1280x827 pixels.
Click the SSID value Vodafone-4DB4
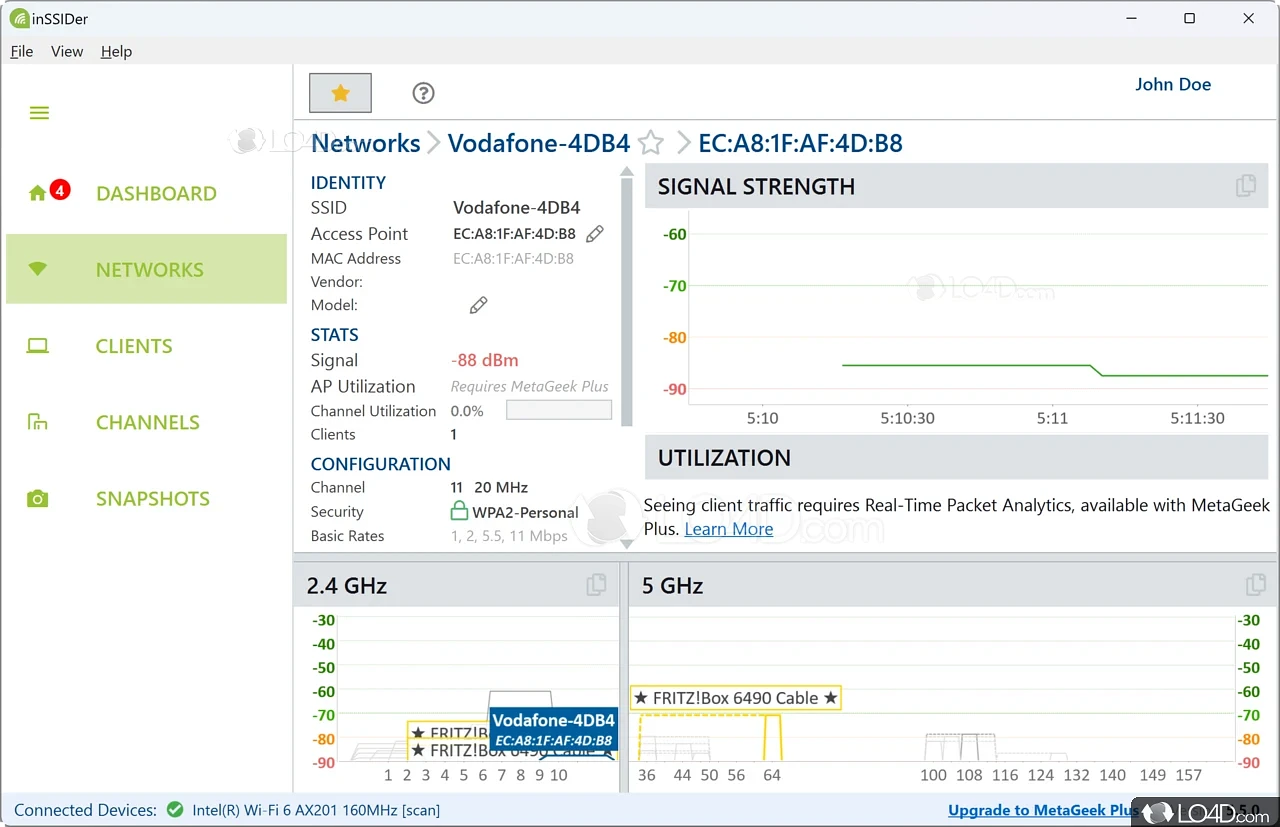click(517, 208)
